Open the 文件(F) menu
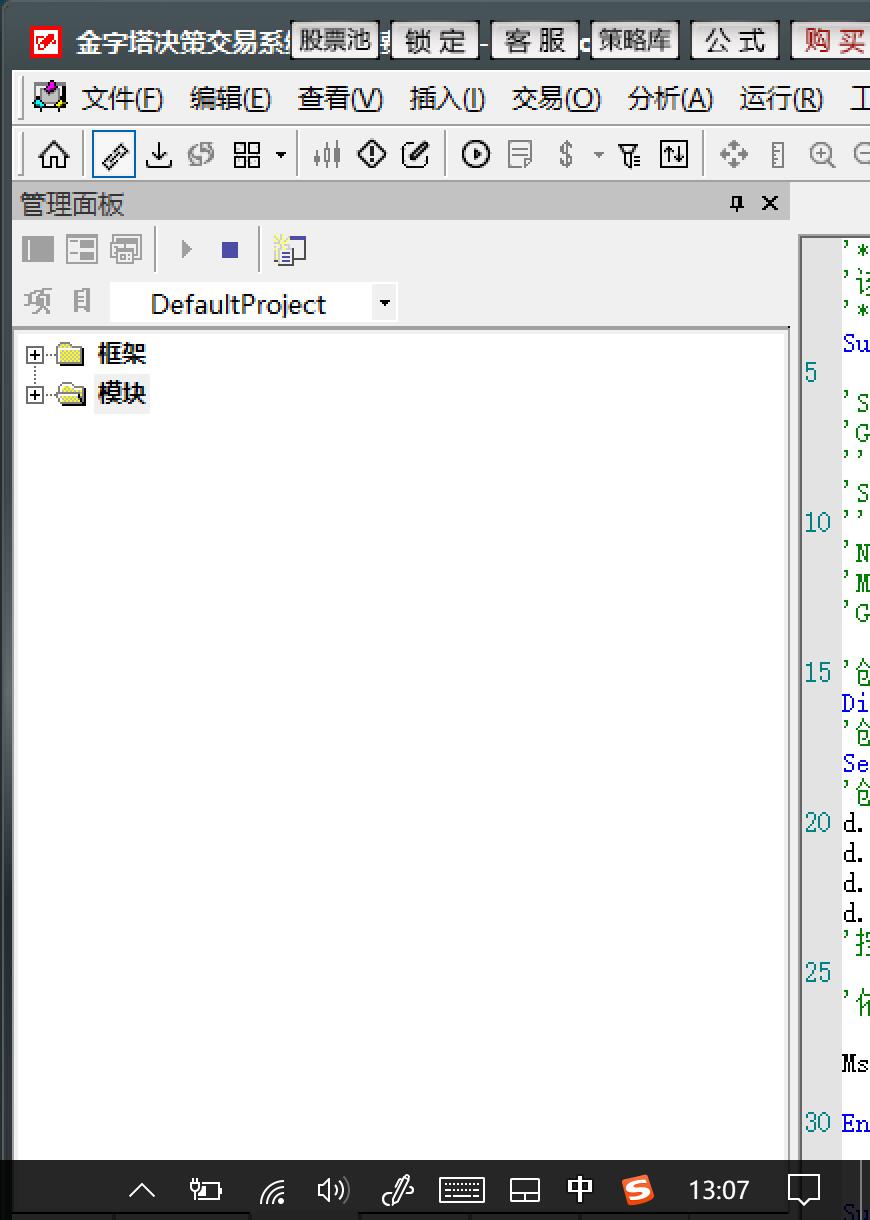The width and height of the screenshot is (870, 1220). click(122, 99)
